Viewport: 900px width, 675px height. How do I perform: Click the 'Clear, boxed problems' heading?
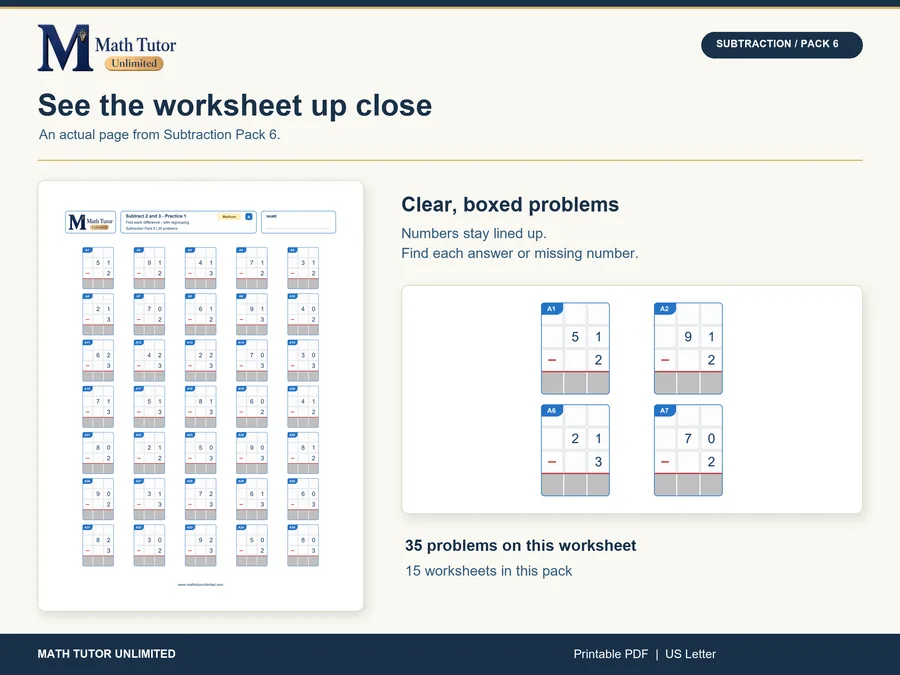[x=510, y=205]
